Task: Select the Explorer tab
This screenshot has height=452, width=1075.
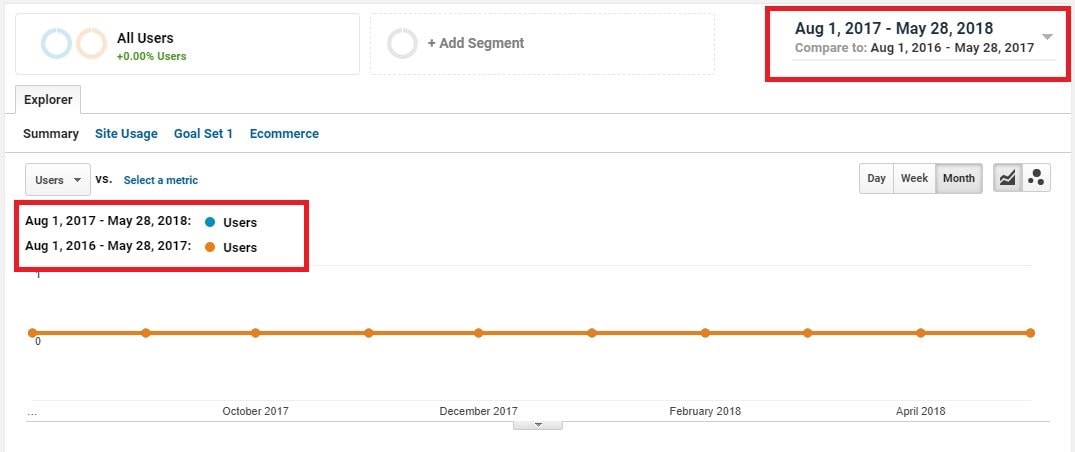Action: click(48, 100)
